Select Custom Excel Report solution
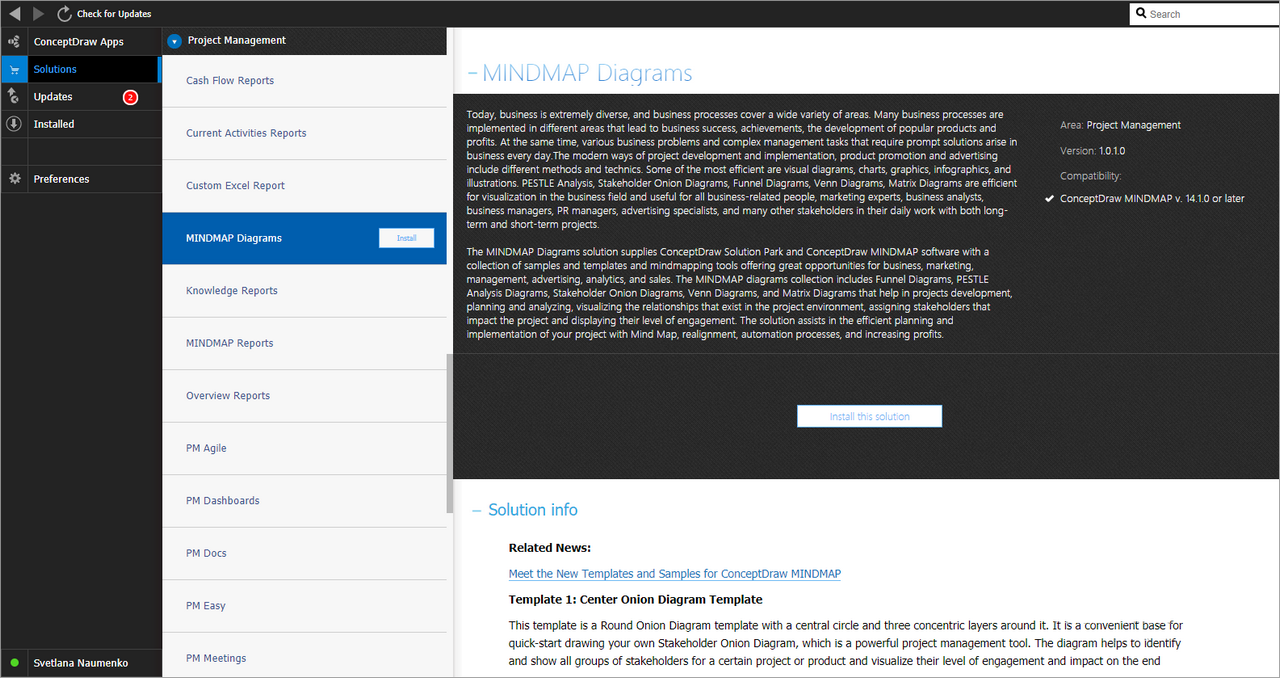1280x678 pixels. coord(305,186)
